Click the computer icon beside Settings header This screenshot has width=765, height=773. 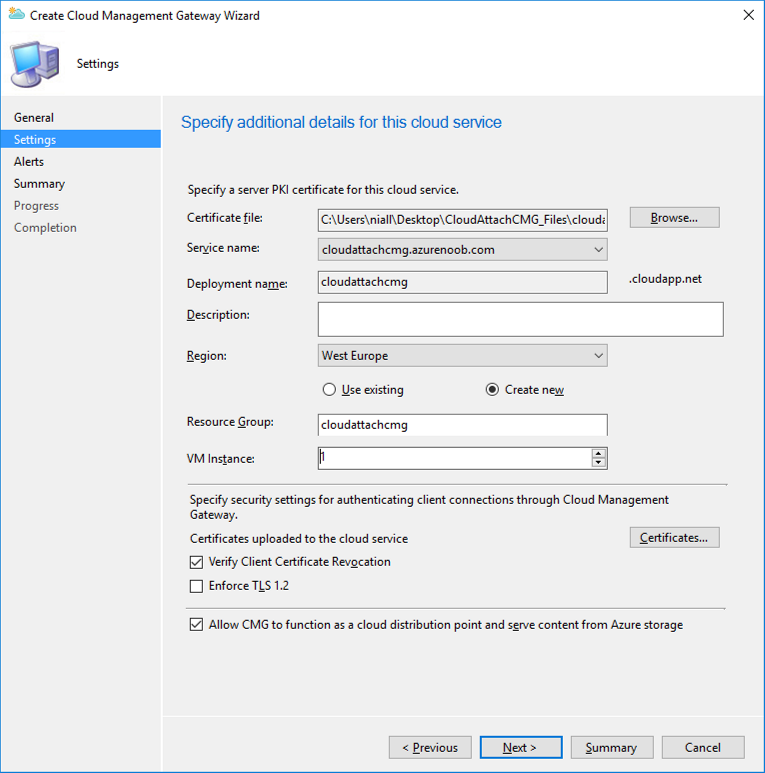pos(35,64)
